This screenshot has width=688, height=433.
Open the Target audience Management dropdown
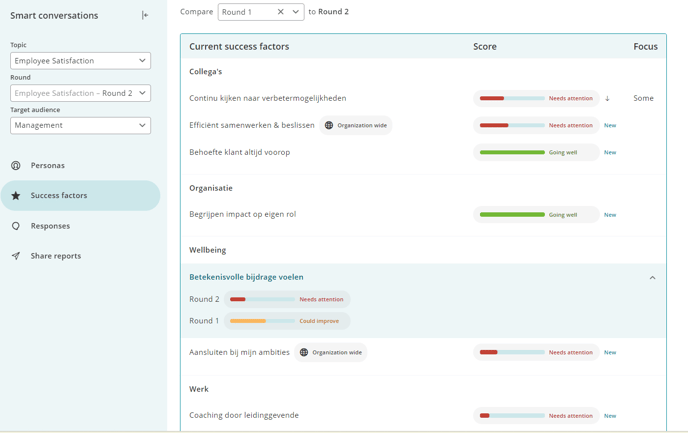click(80, 125)
